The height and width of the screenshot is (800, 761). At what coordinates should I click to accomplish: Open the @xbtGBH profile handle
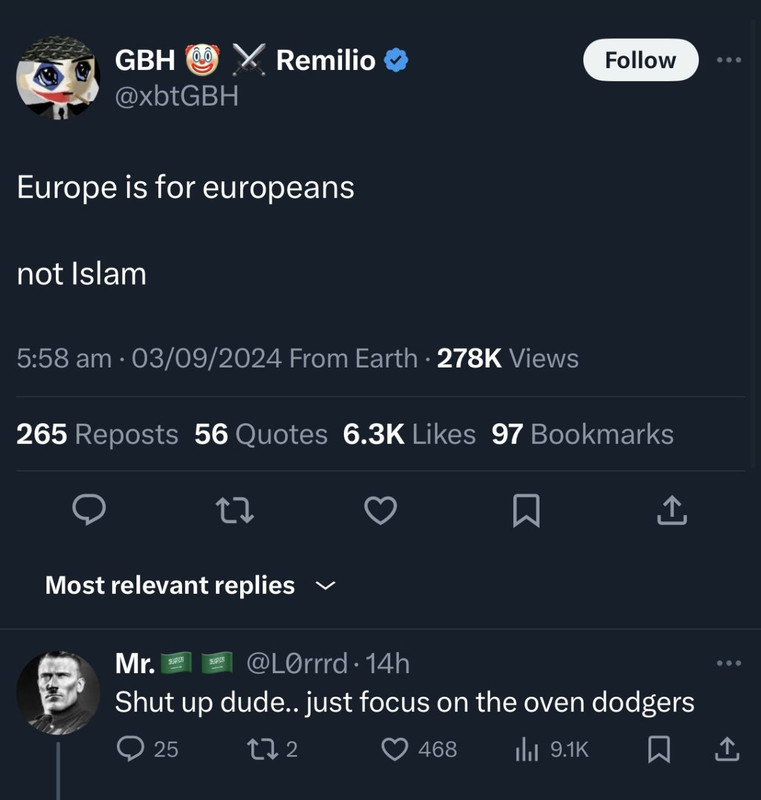(177, 97)
